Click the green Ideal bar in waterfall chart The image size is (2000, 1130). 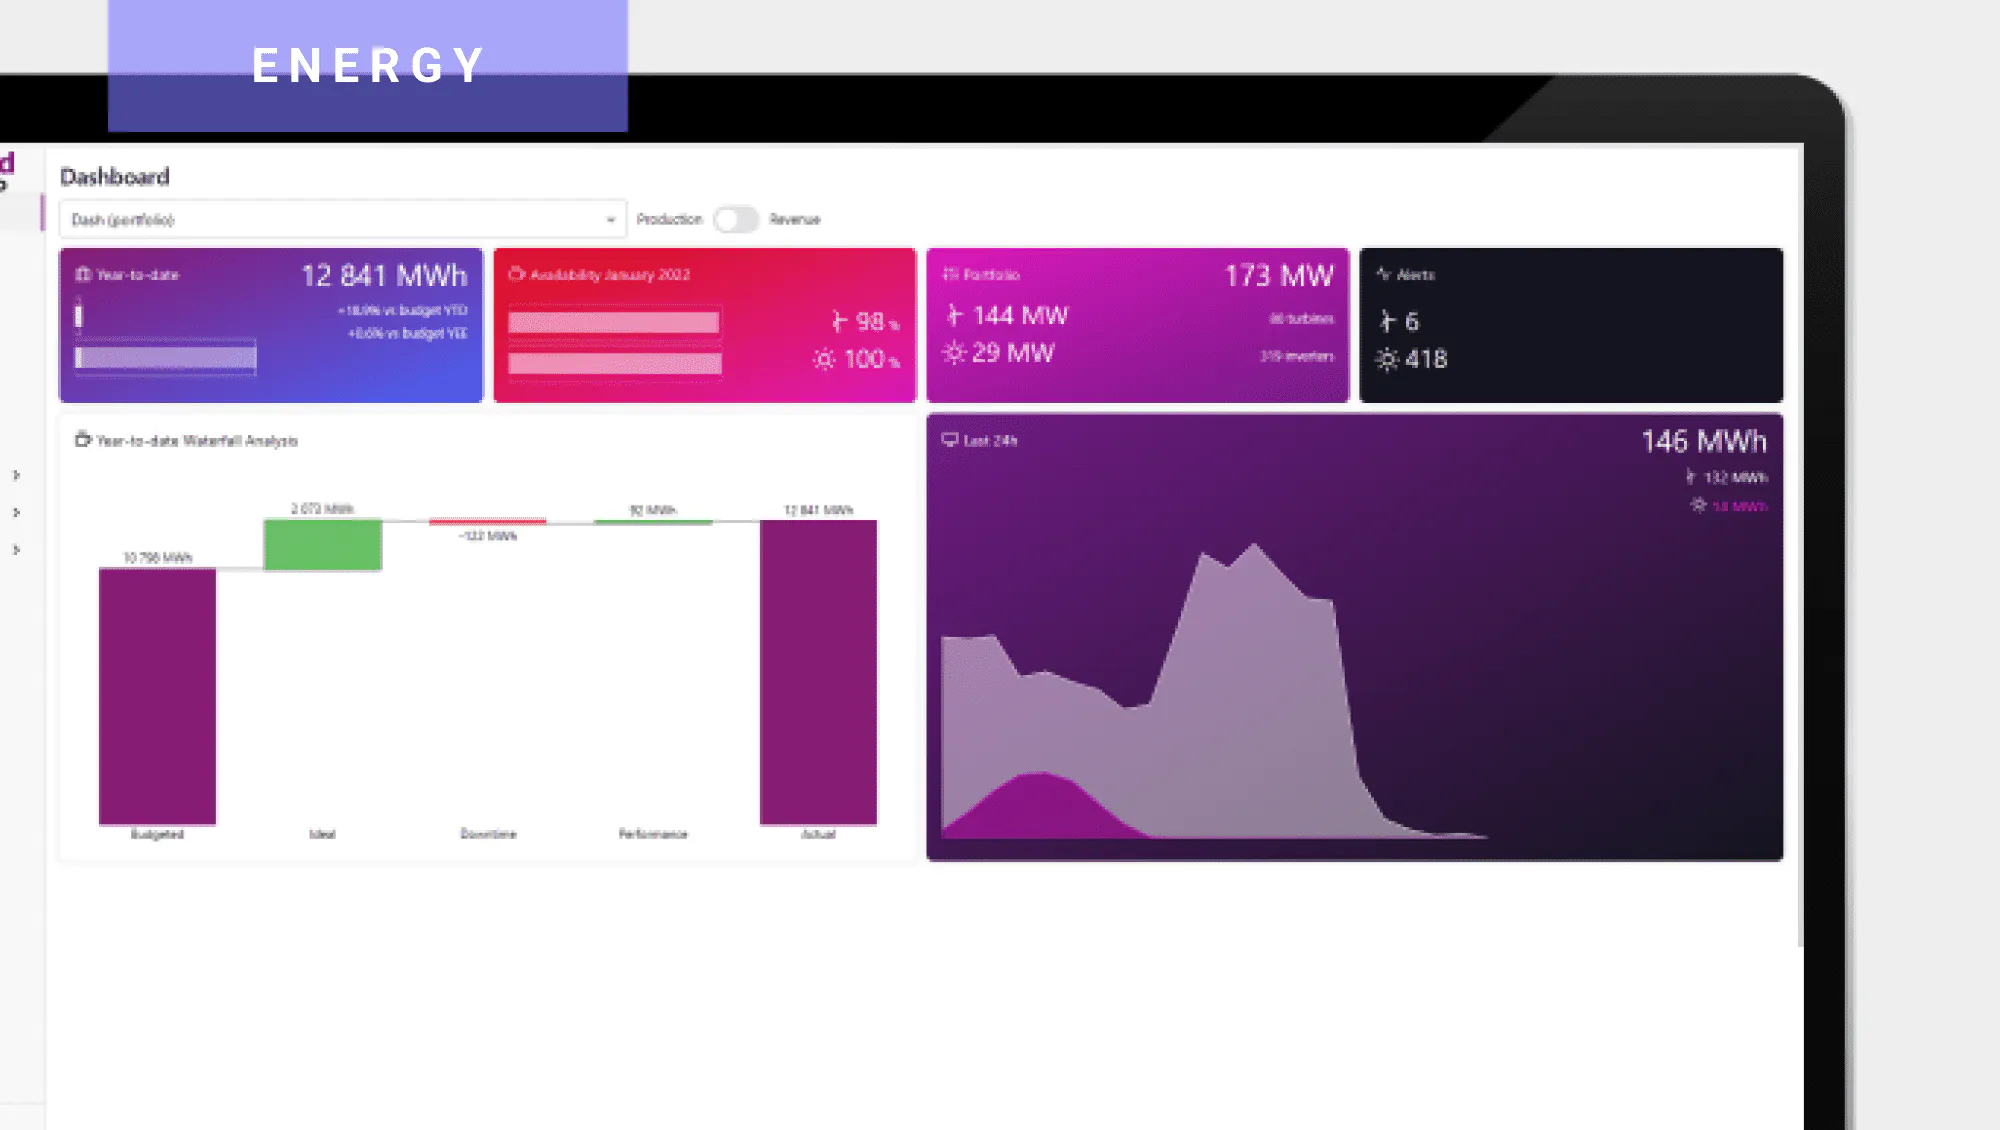pyautogui.click(x=322, y=545)
